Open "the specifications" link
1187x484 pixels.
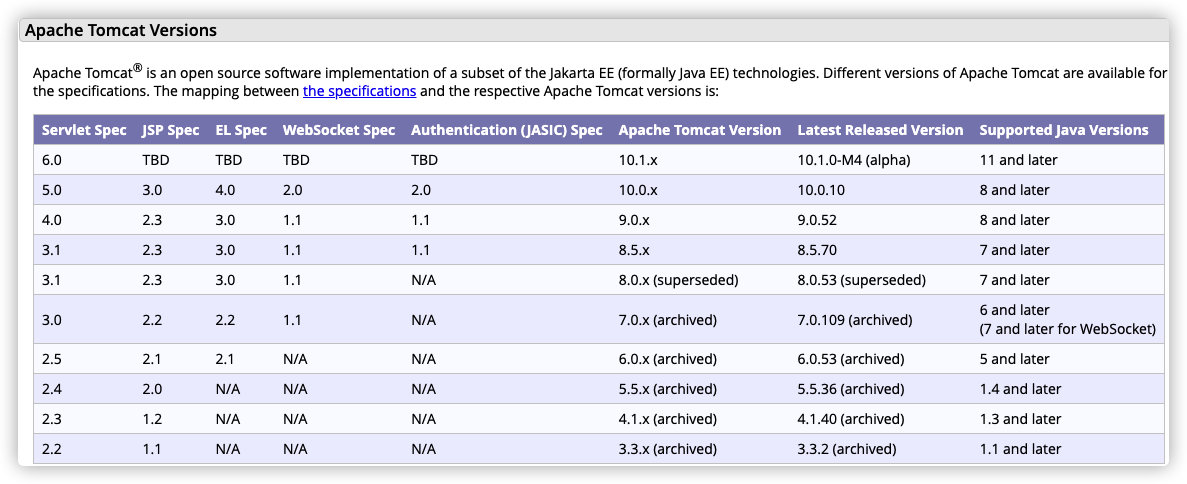coord(360,92)
